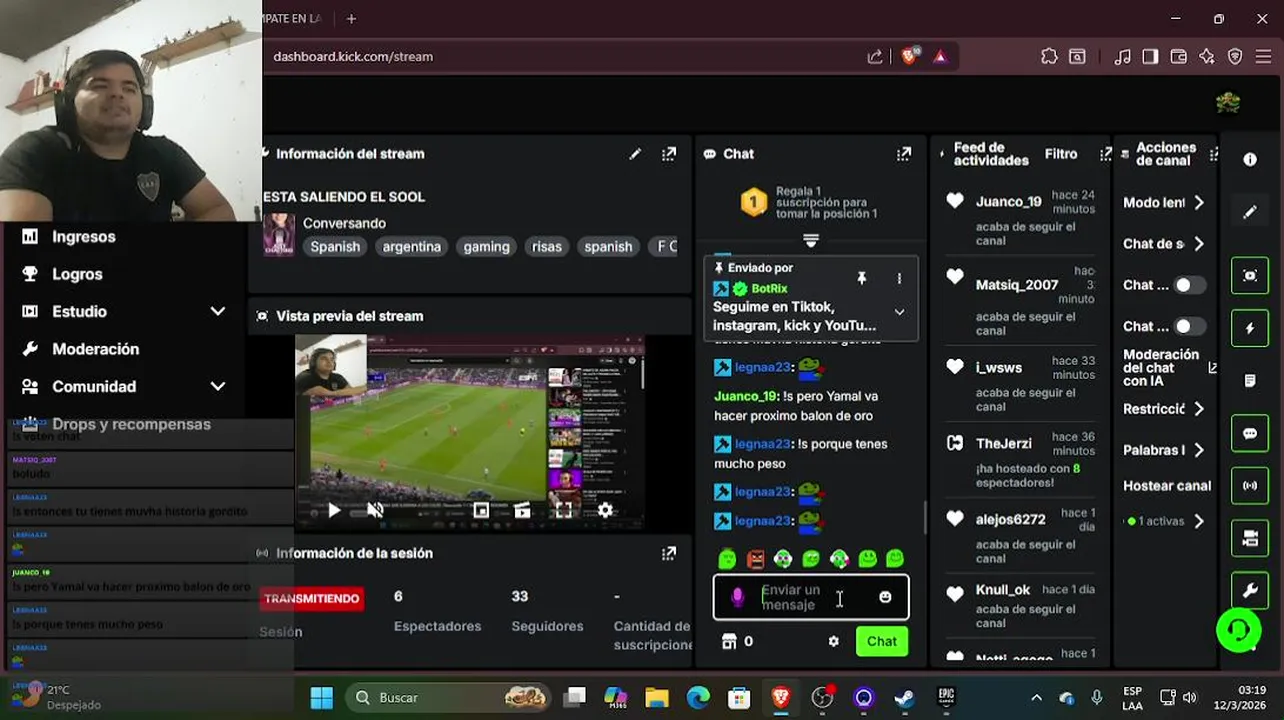The width and height of the screenshot is (1284, 720).
Task: Open the chat shop icon showing 0
Action: point(738,641)
